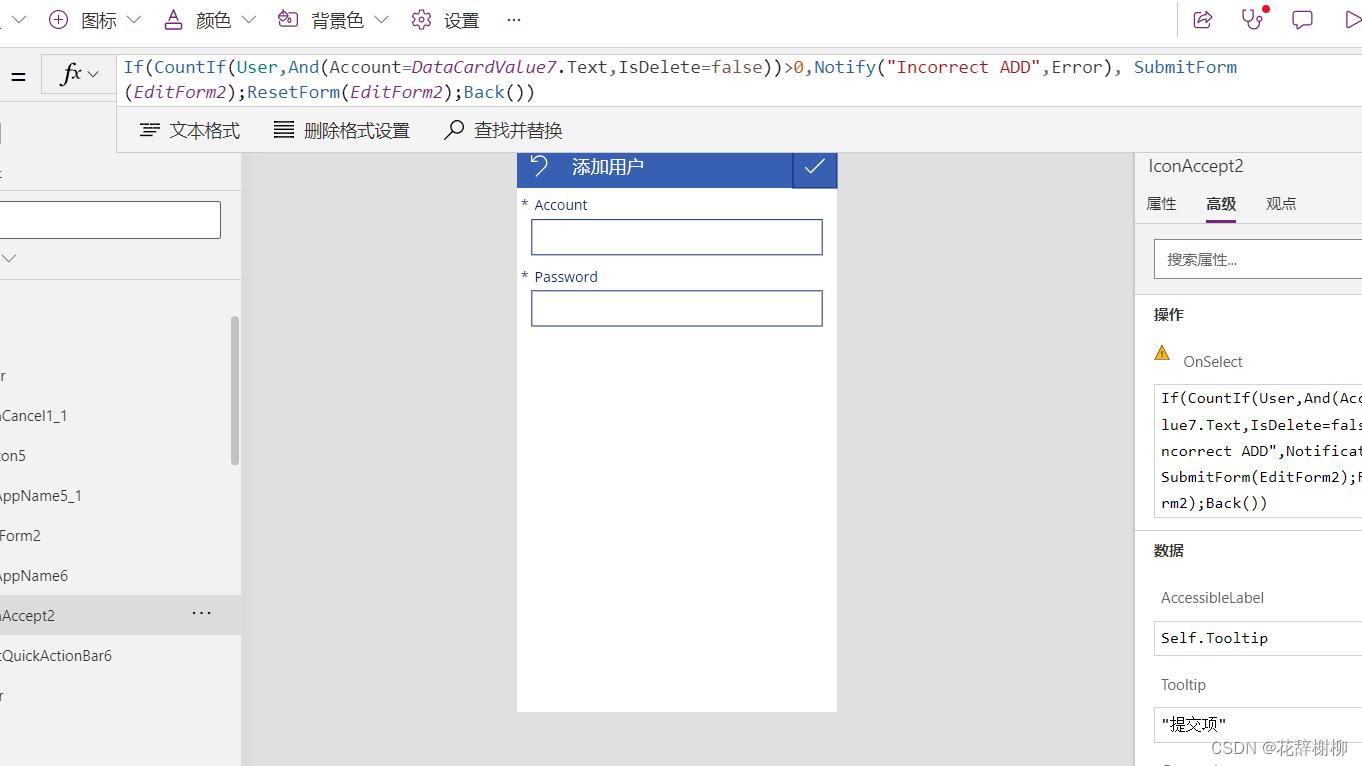Click the OnSelect warning triangle icon
Image resolution: width=1362 pixels, height=766 pixels.
click(x=1162, y=353)
